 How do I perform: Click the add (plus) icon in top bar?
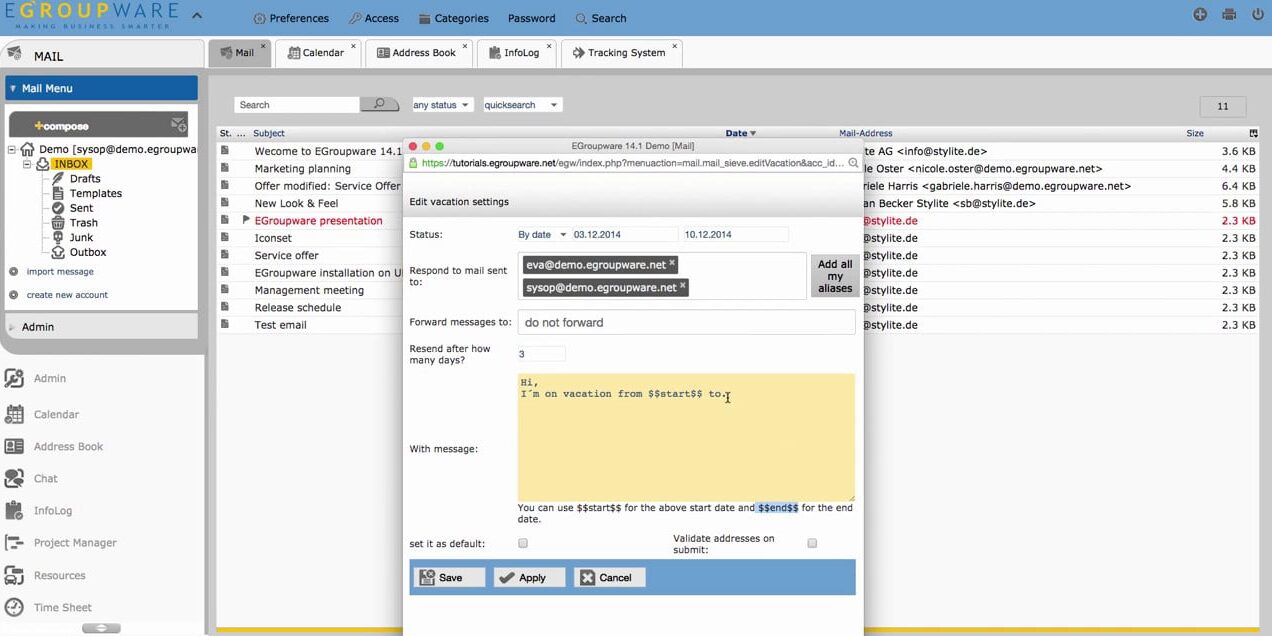point(1200,15)
